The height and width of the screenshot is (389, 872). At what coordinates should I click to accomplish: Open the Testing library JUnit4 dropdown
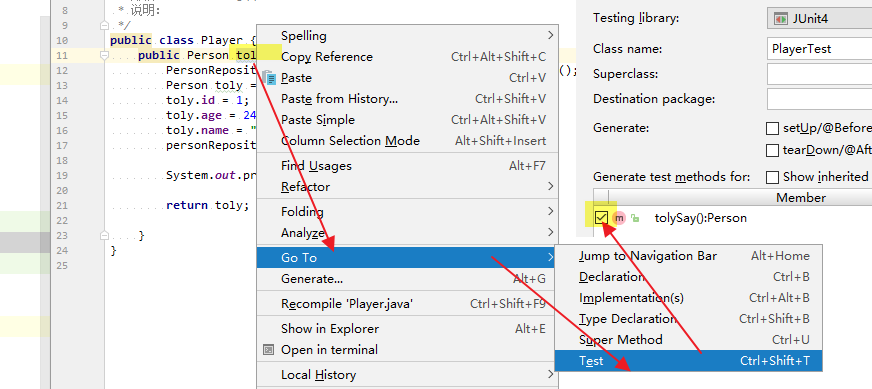tap(819, 18)
